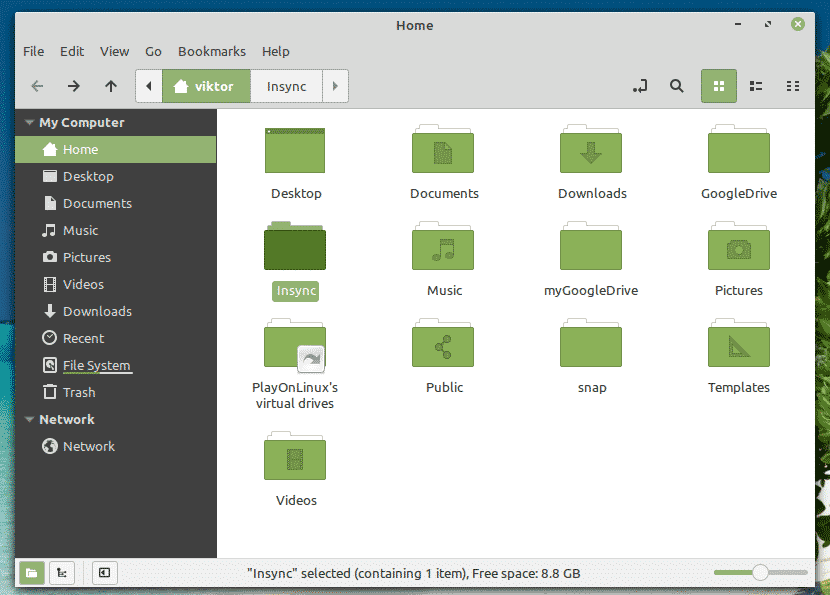Go back using the left arrow button

coord(37,86)
